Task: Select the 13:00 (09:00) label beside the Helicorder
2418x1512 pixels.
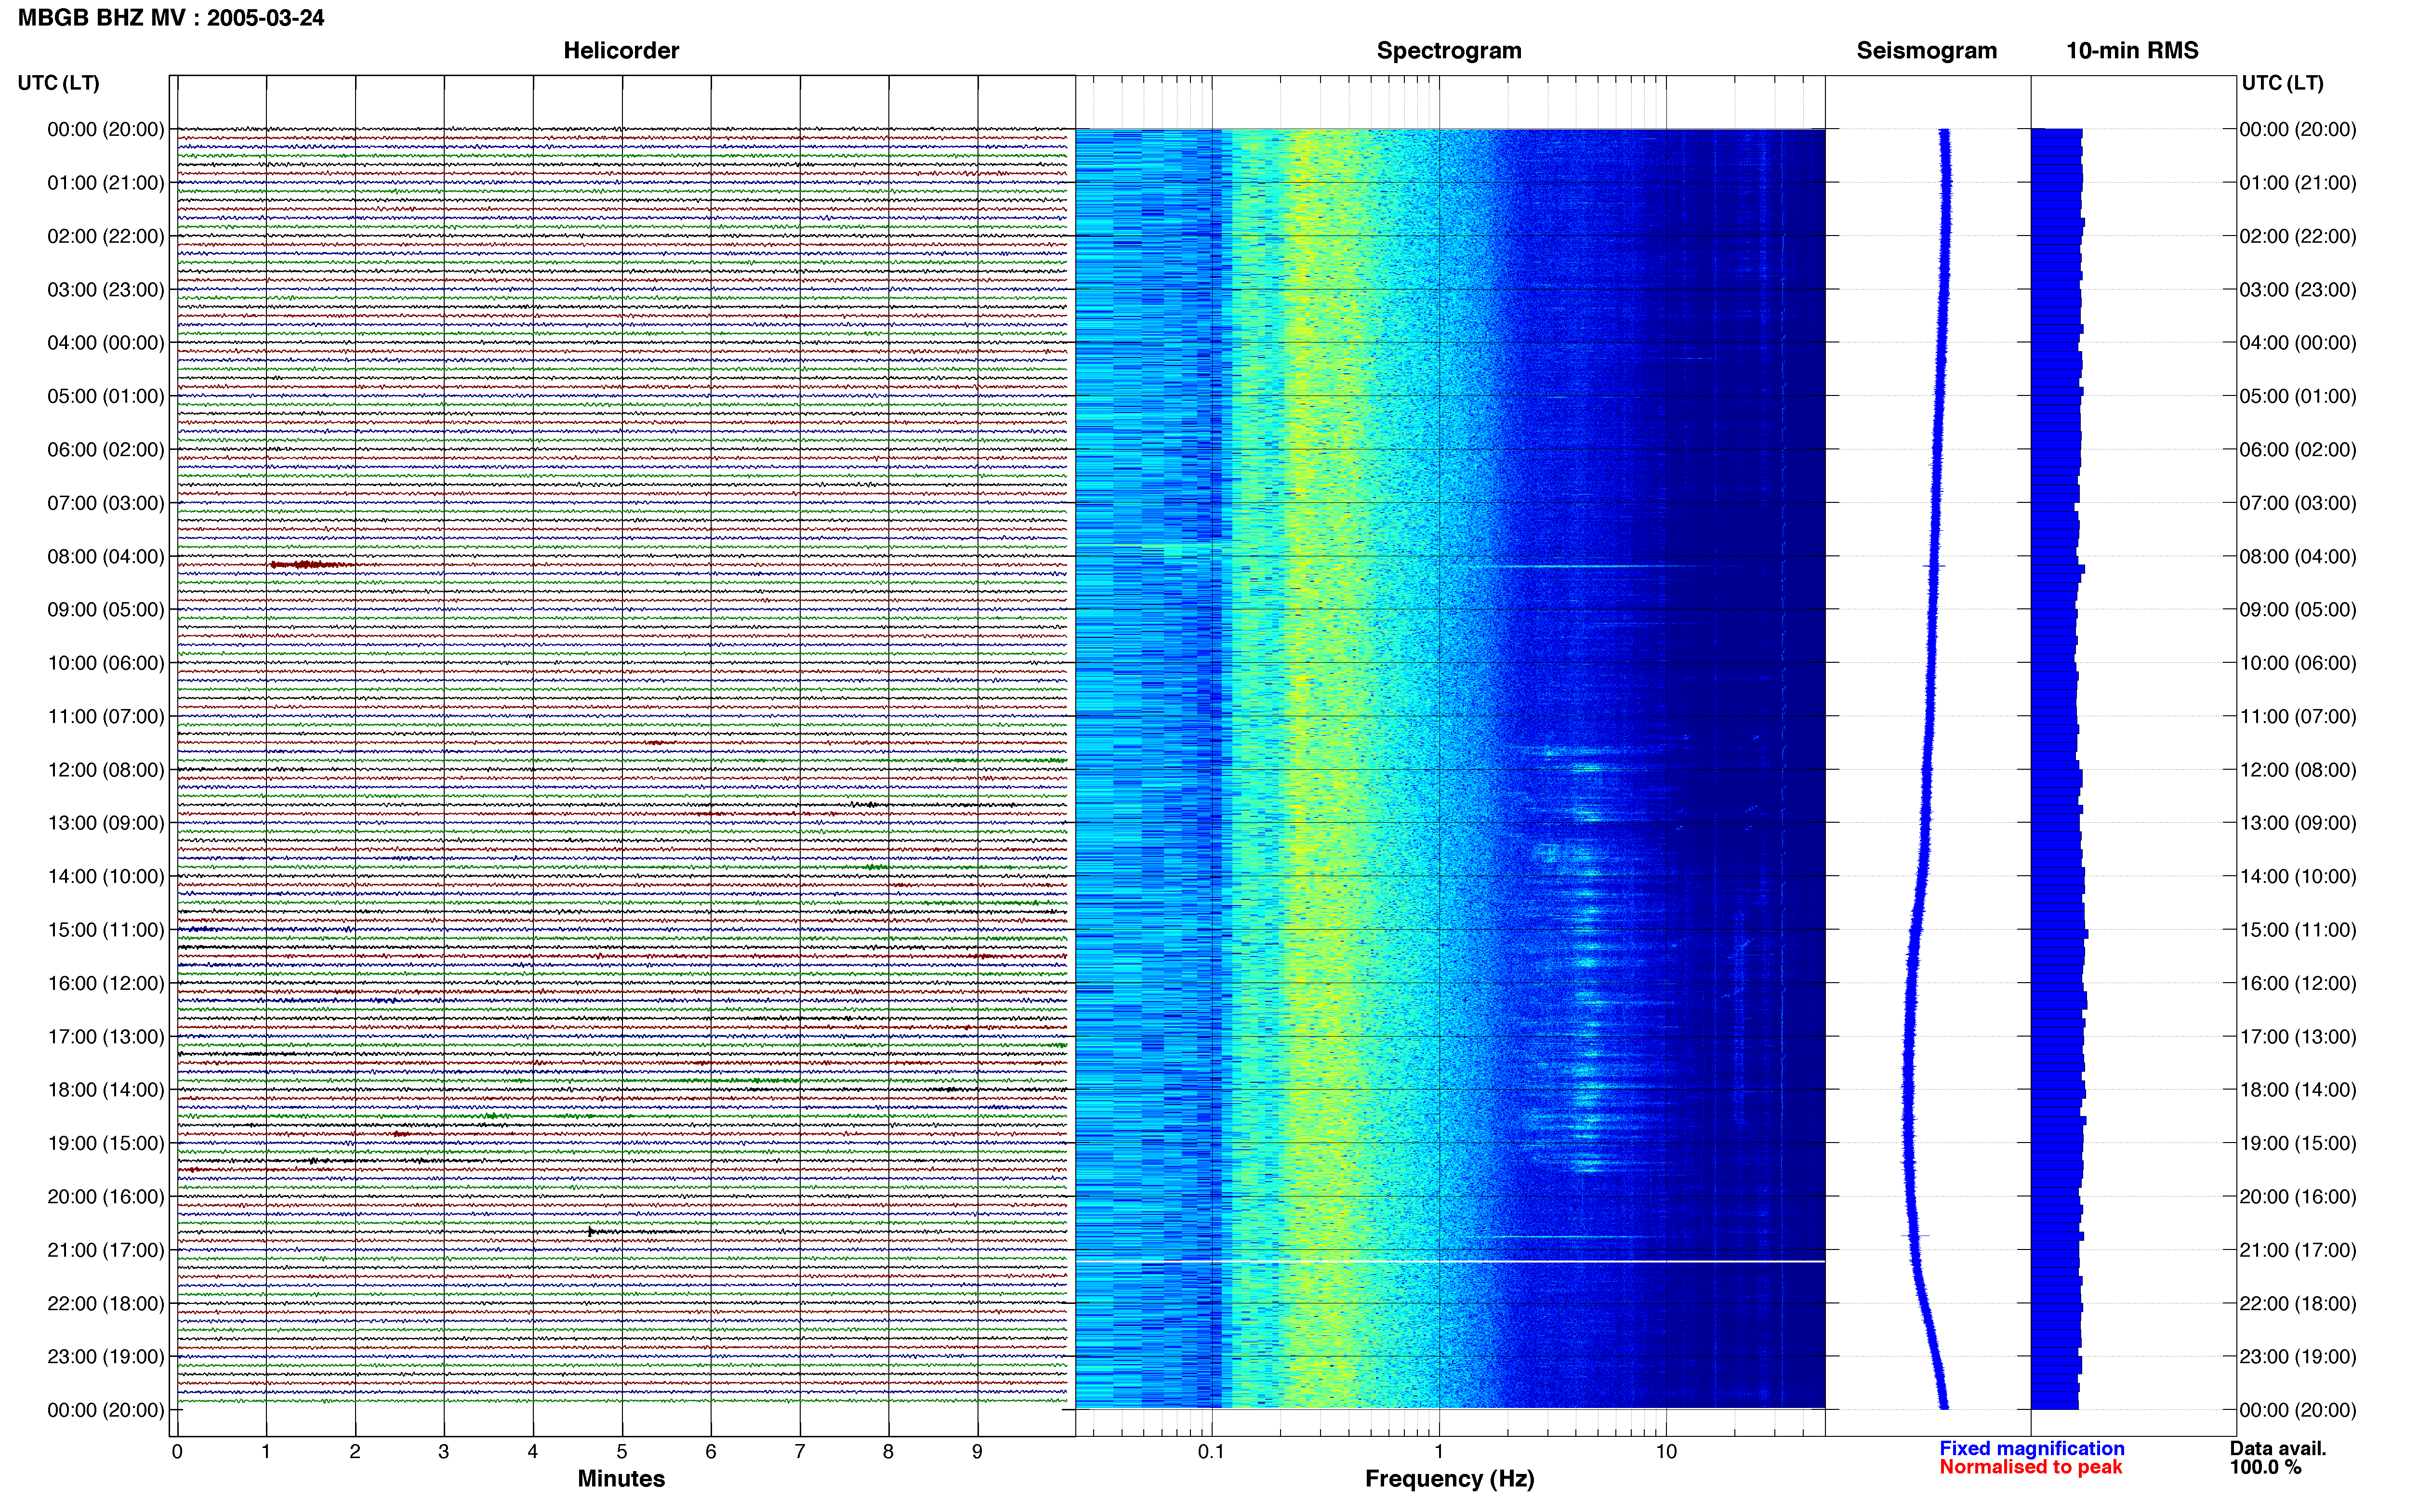Action: 106,823
